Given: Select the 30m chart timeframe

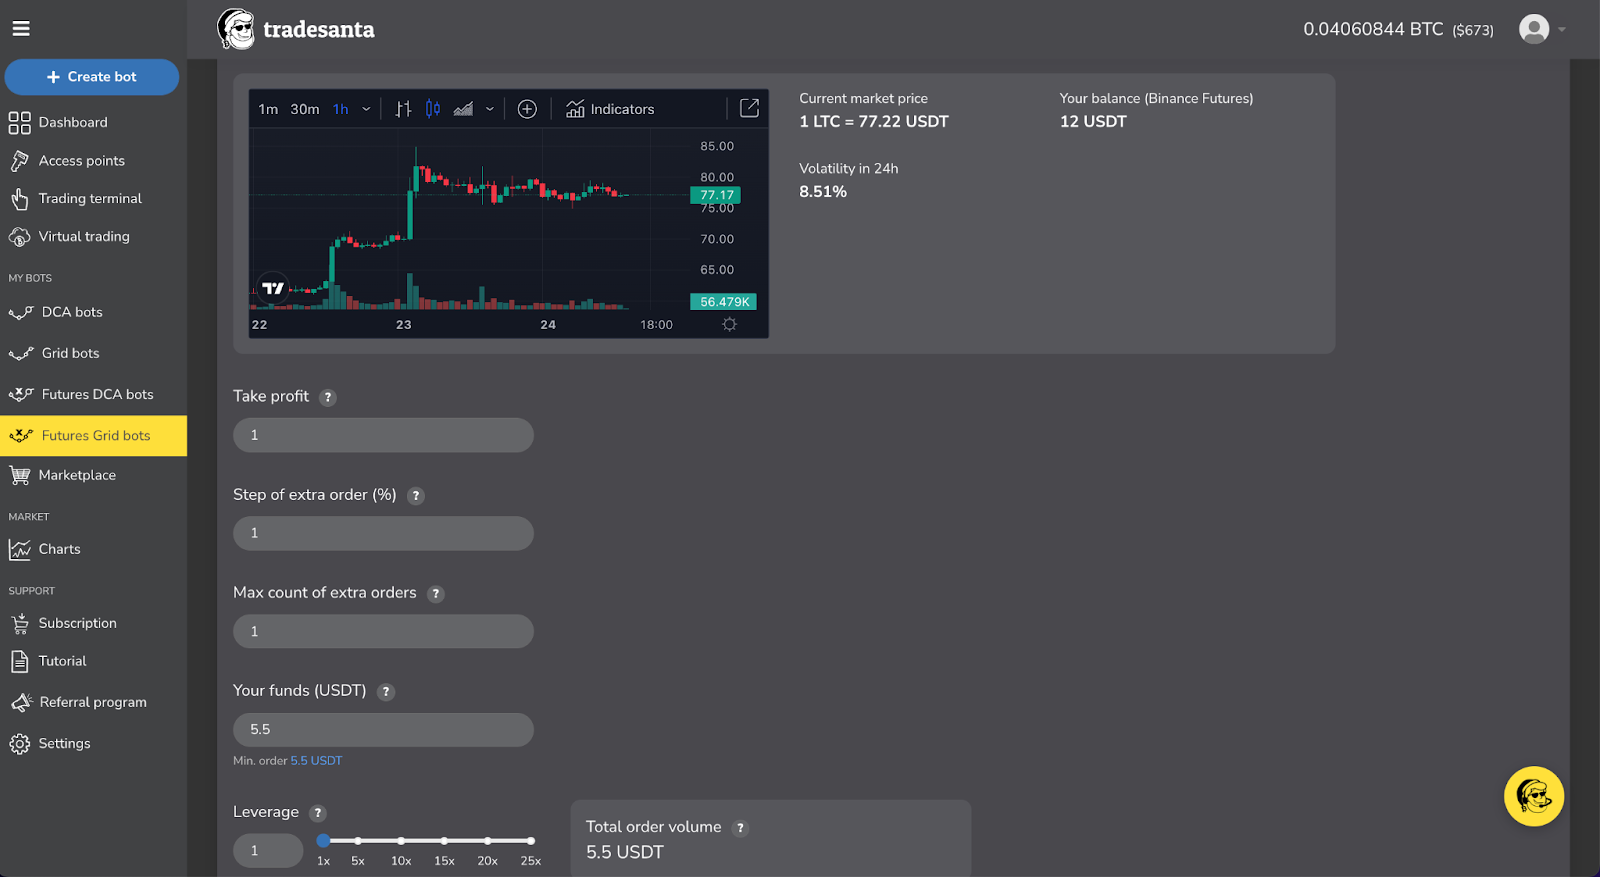Looking at the screenshot, I should 305,109.
